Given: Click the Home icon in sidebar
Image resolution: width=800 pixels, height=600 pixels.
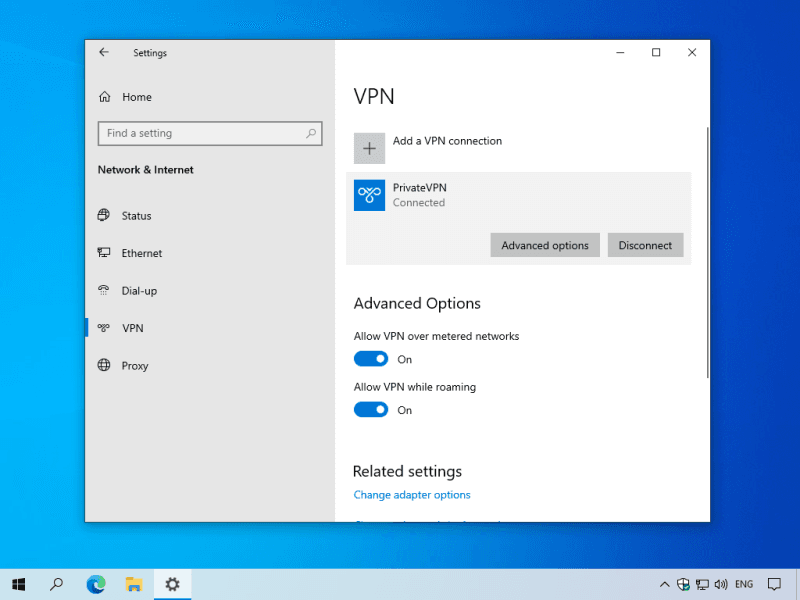Looking at the screenshot, I should click(x=104, y=97).
